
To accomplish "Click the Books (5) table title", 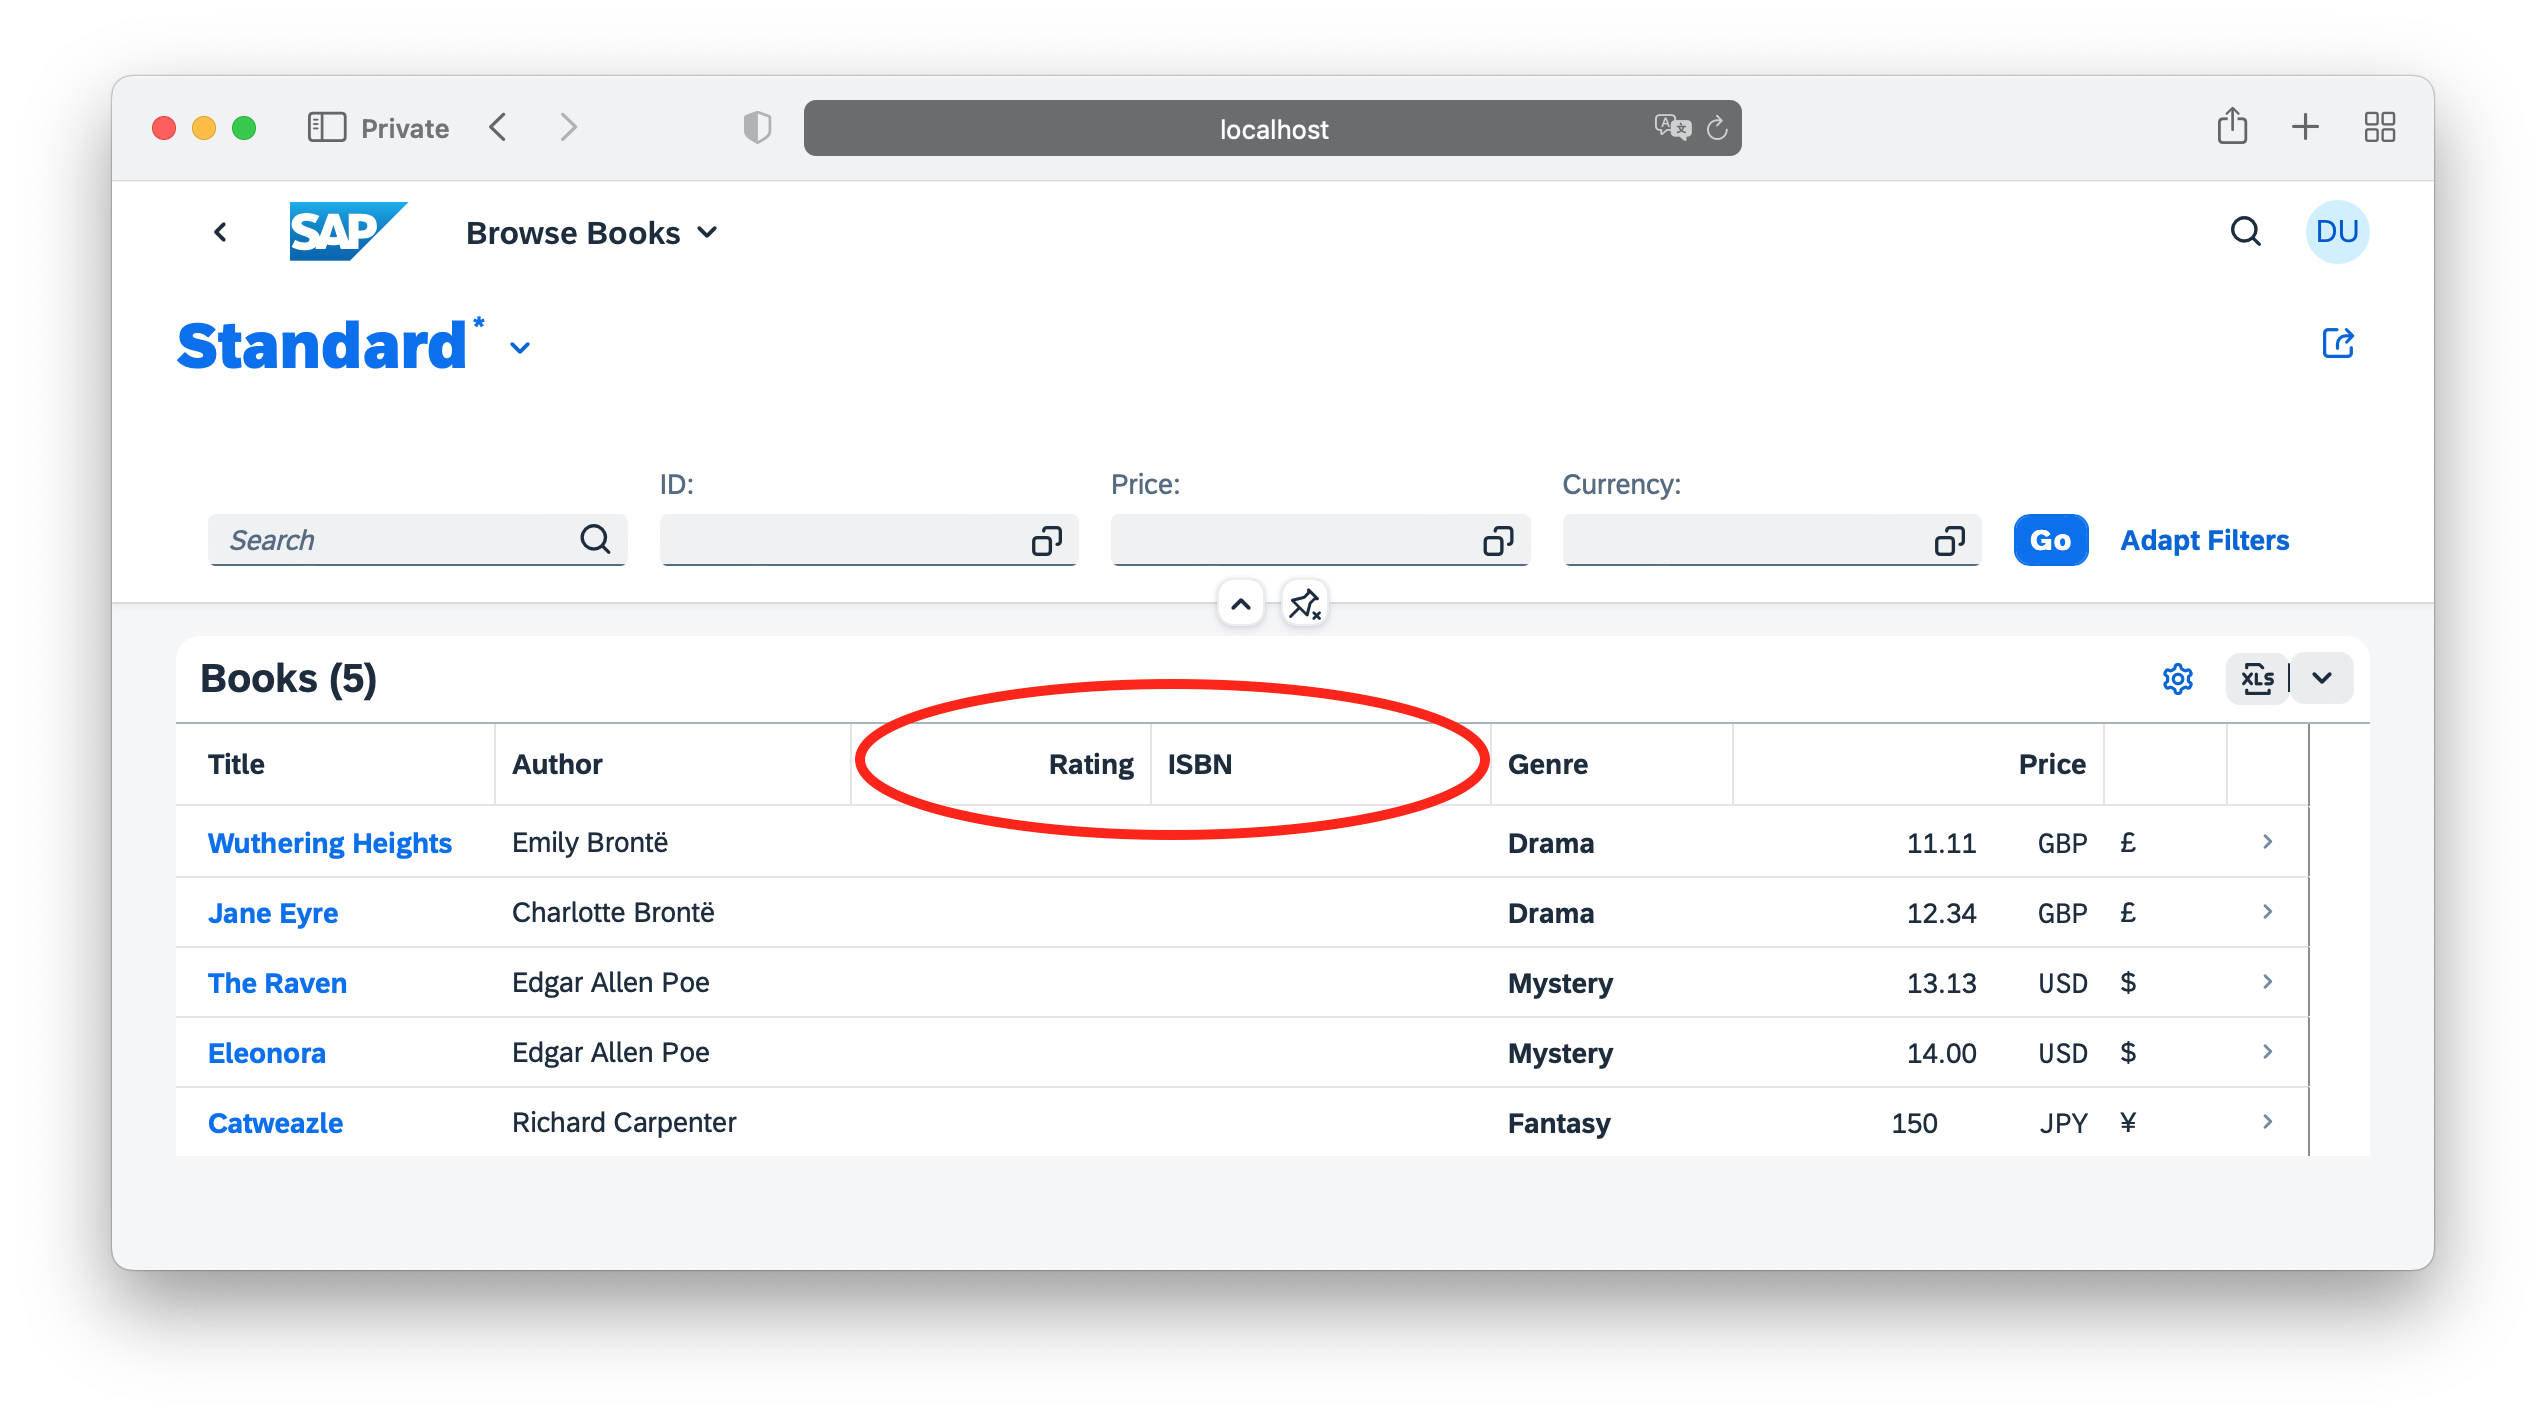I will 288,679.
